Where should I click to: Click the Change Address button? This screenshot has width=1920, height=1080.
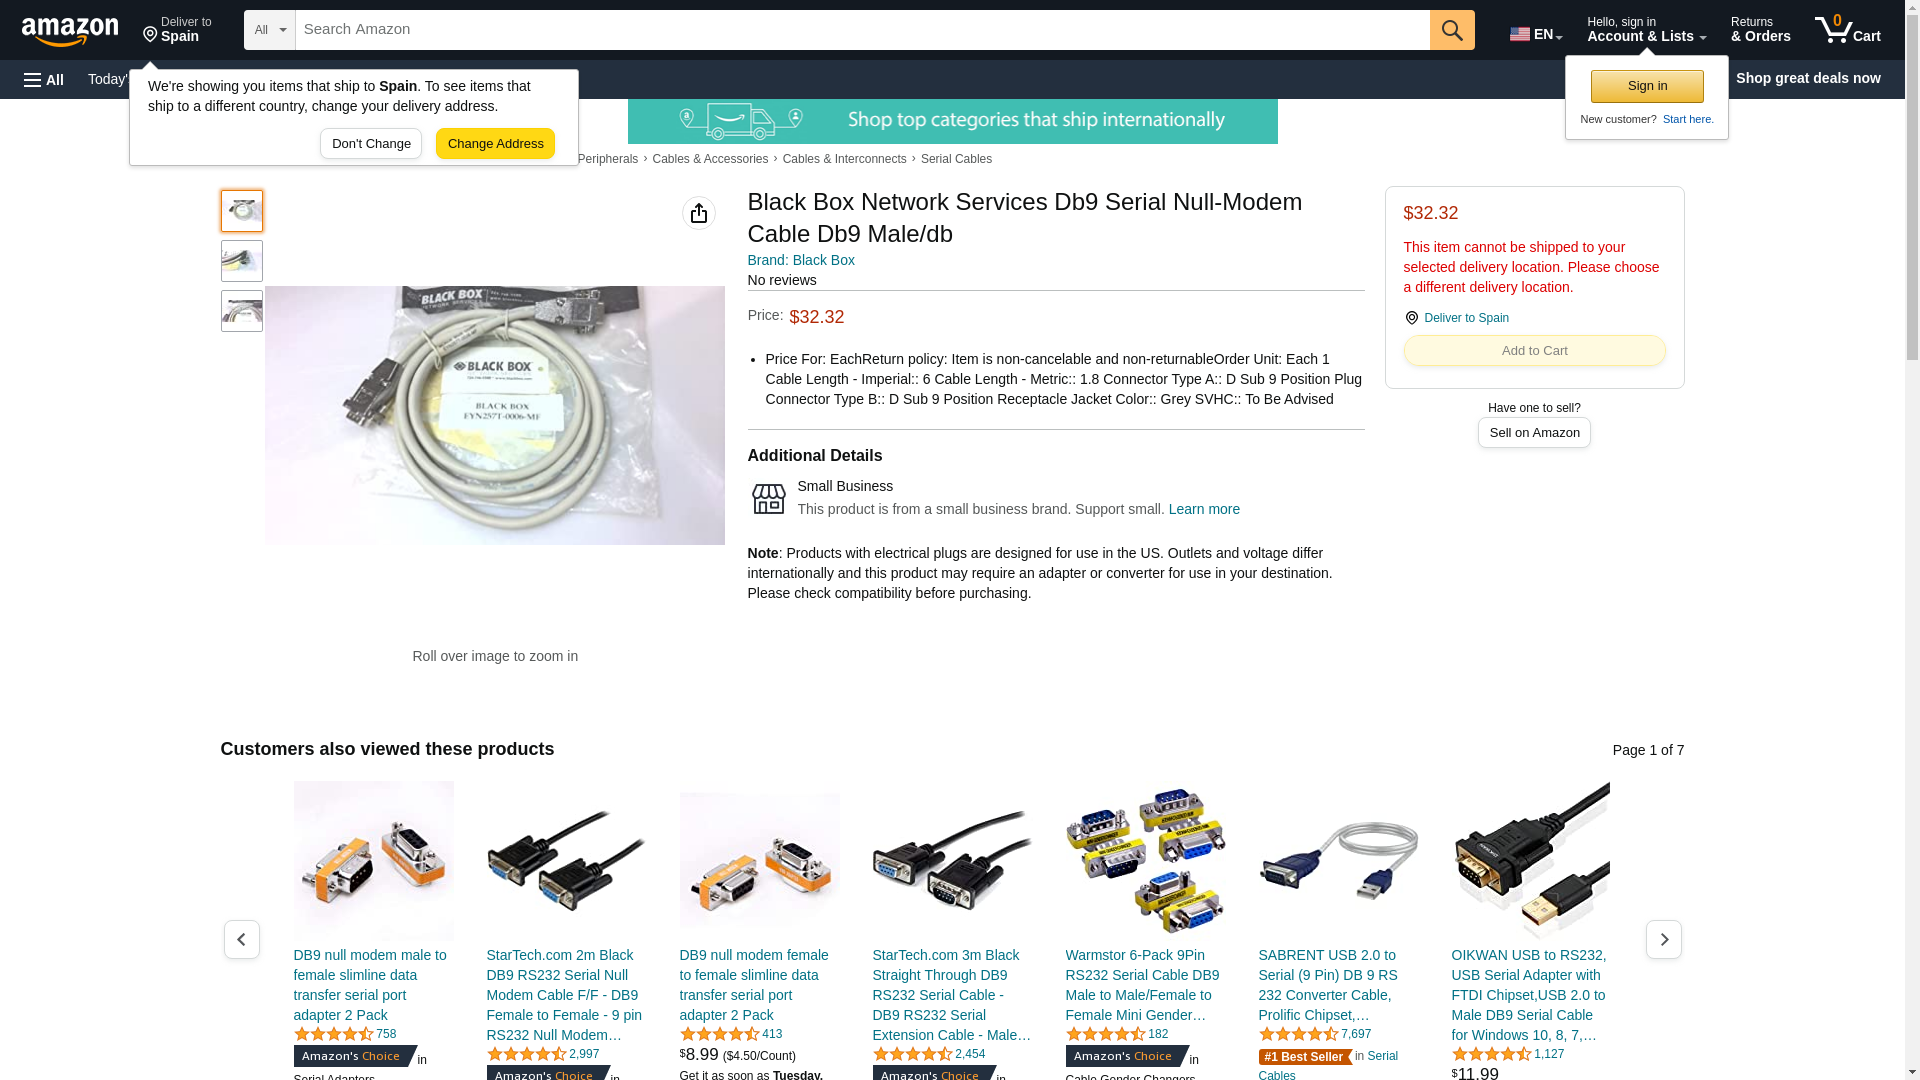(x=495, y=144)
